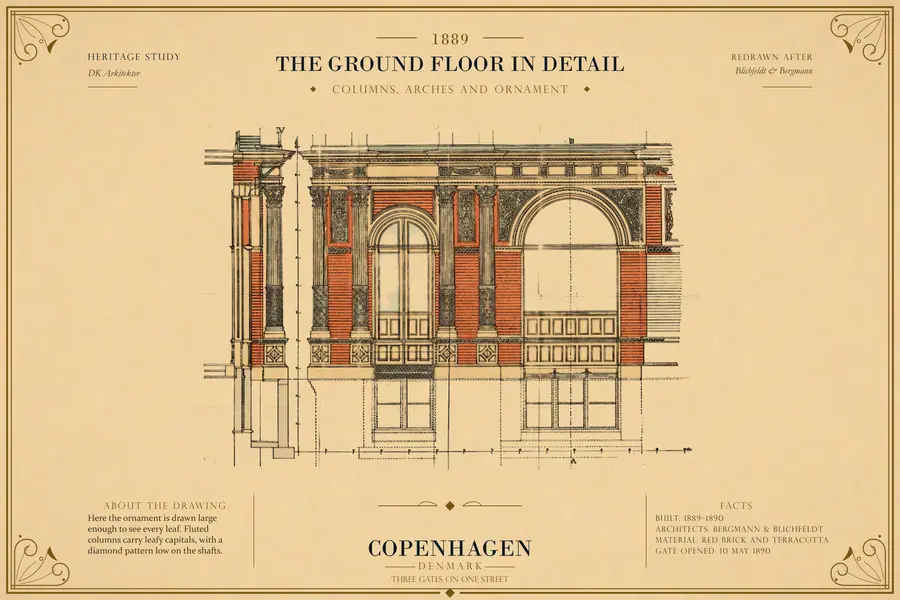Screen dimensions: 900x600
Task: Click the "HERITAGE STUDY" label
Action: 134,57
